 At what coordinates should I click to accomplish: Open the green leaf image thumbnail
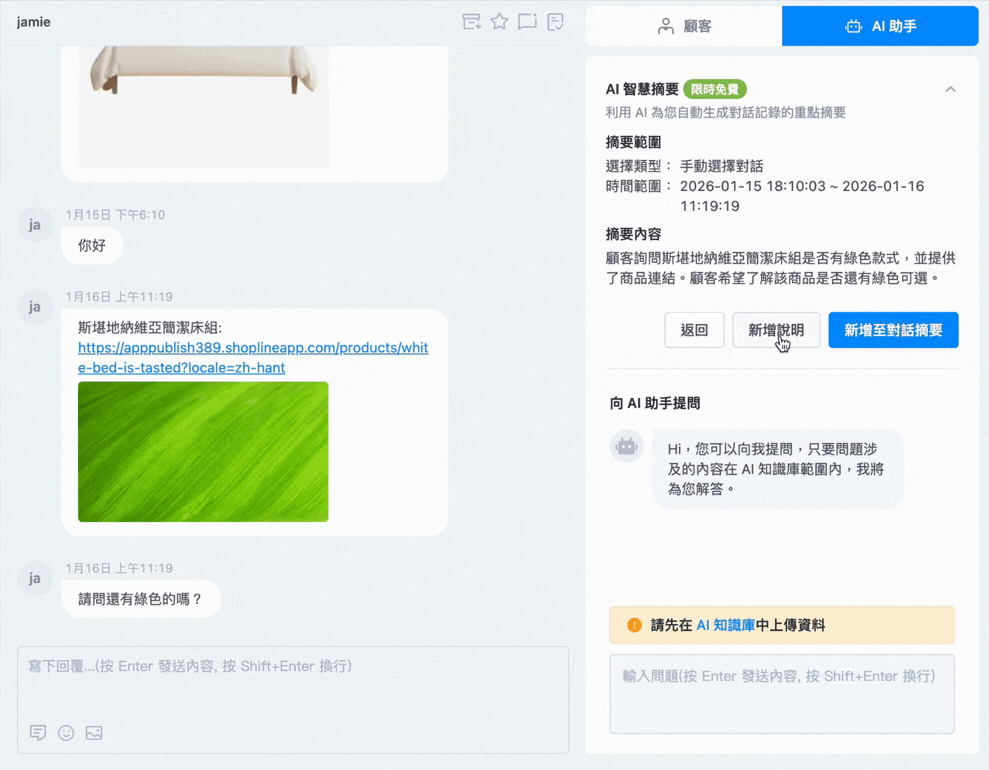click(203, 452)
